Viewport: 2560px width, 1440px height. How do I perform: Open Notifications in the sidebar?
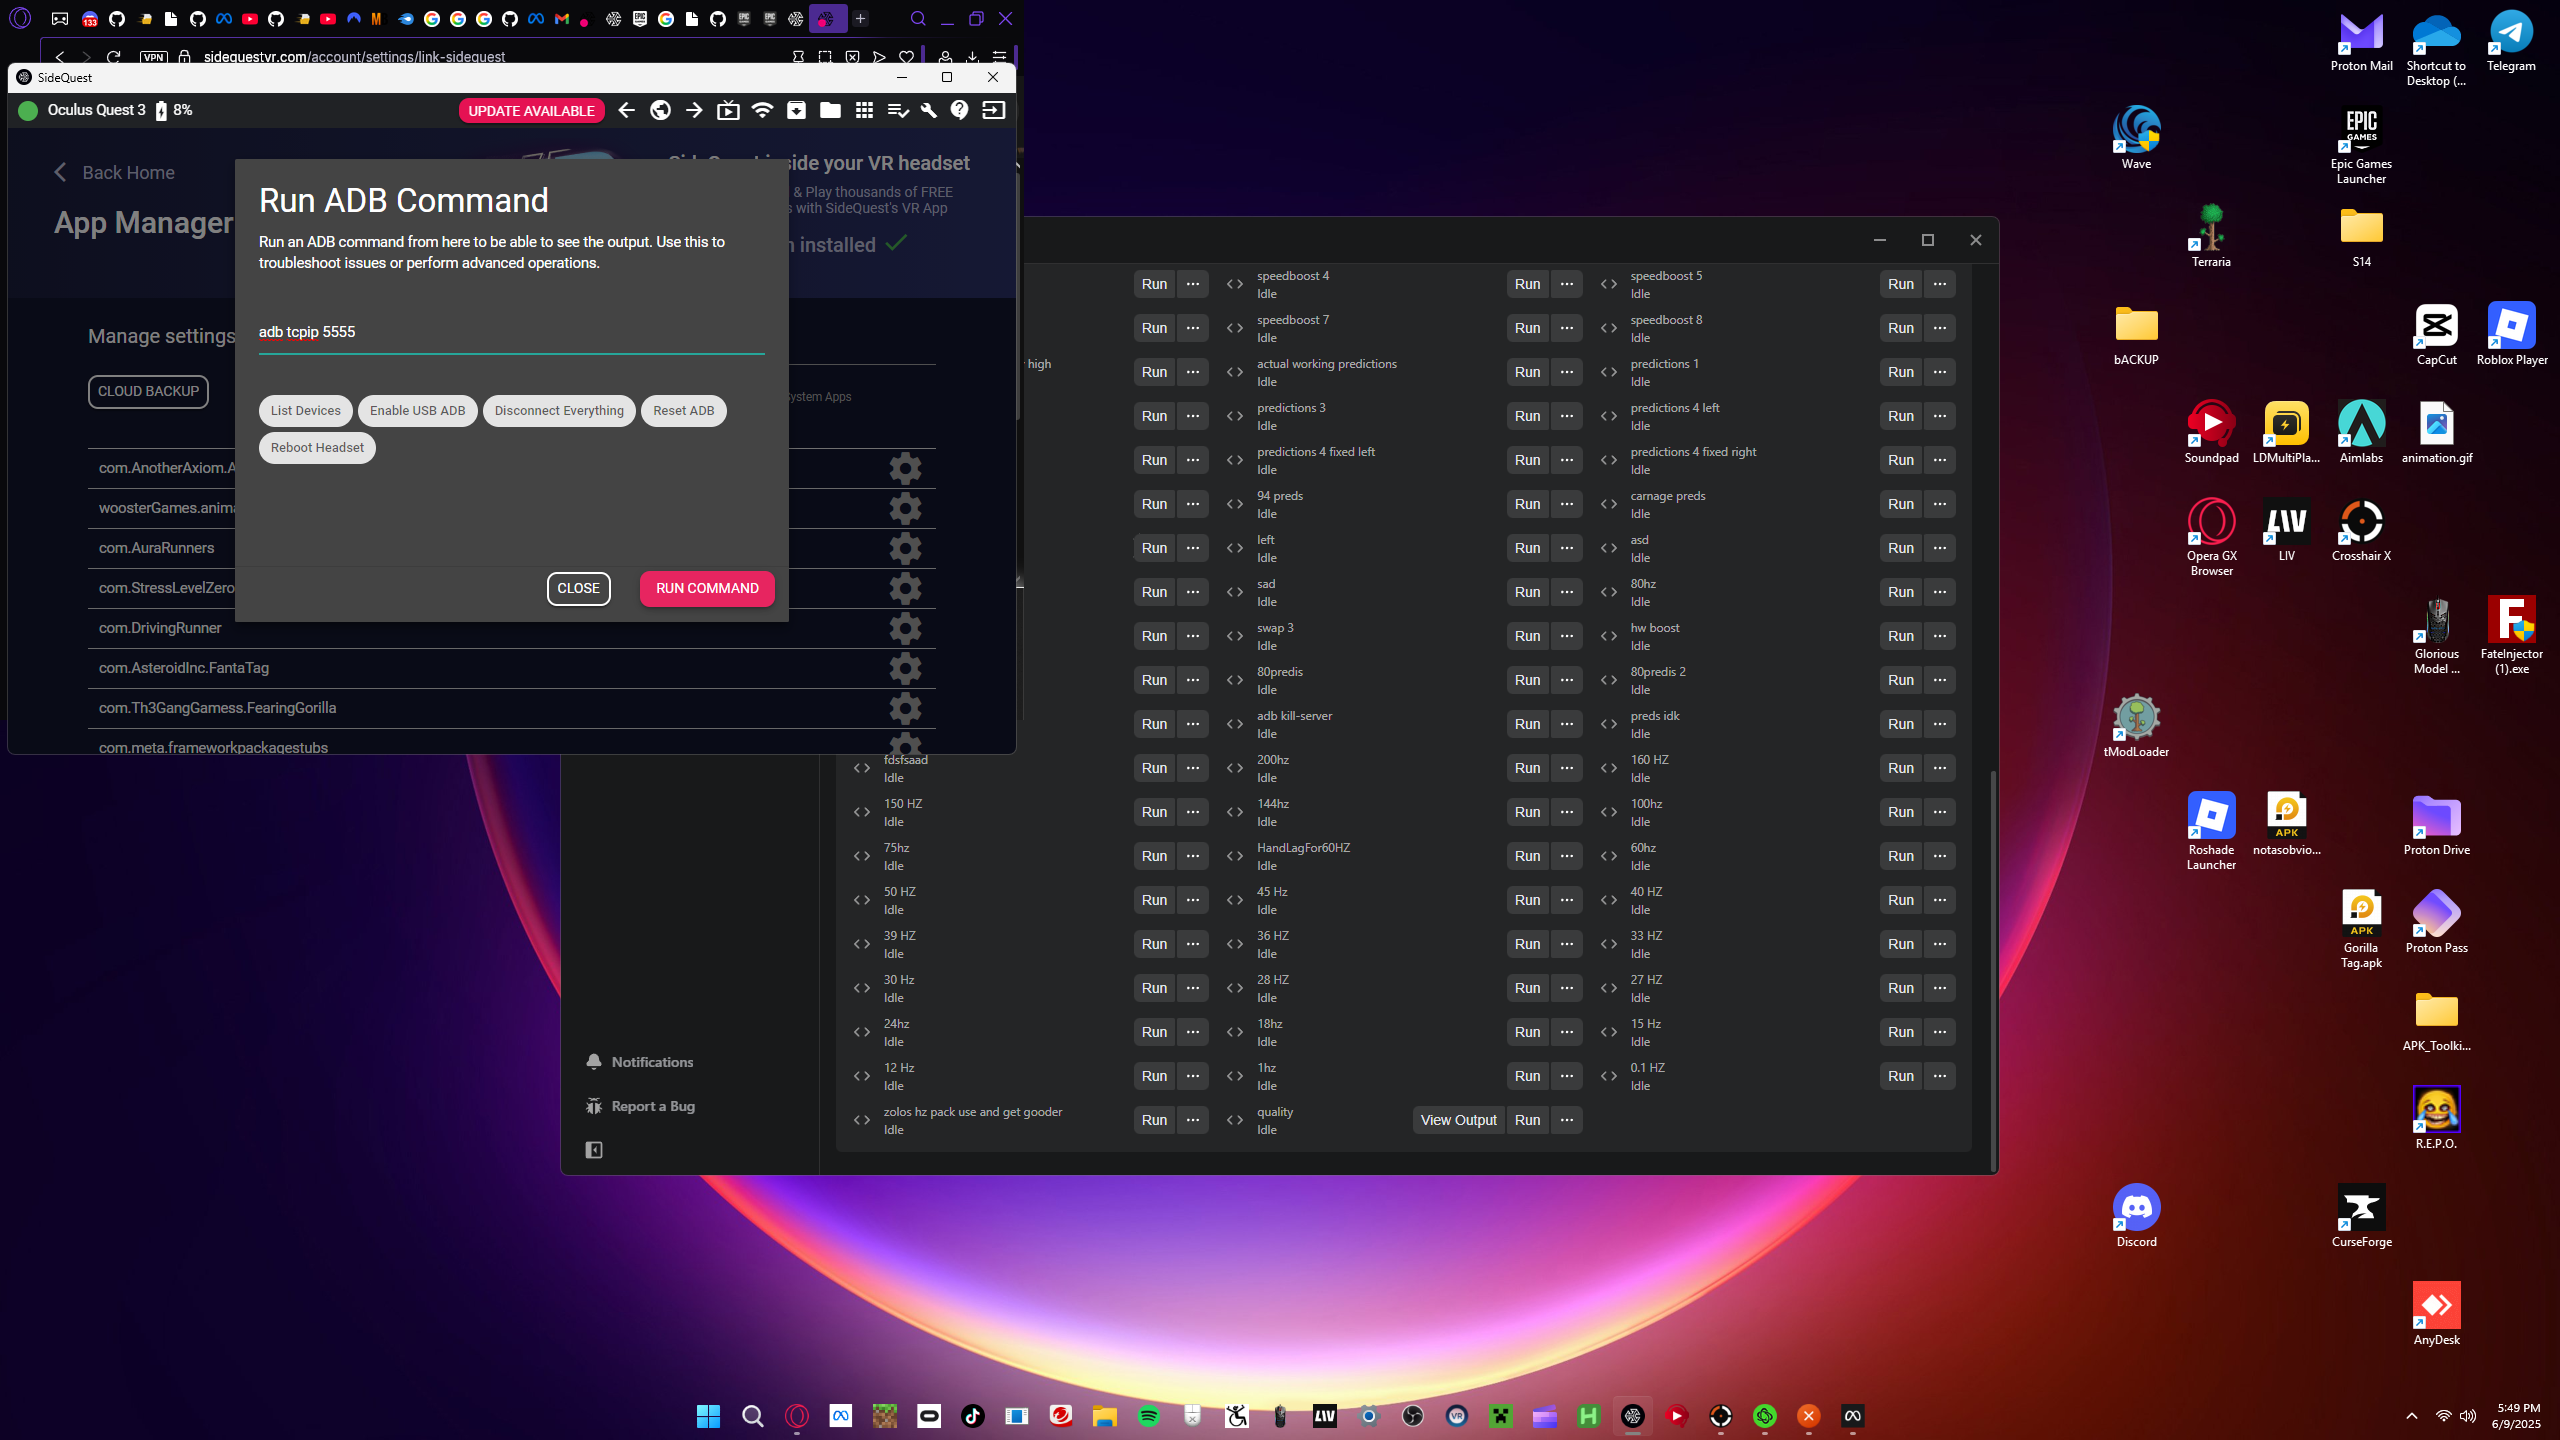[x=651, y=1062]
